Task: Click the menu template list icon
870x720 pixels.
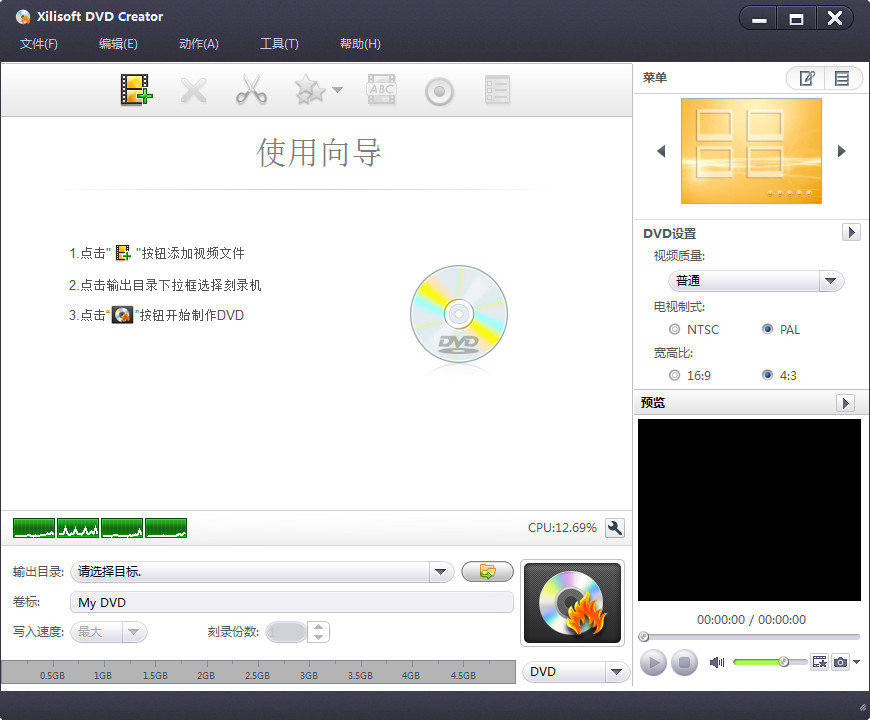Action: pyautogui.click(x=842, y=78)
